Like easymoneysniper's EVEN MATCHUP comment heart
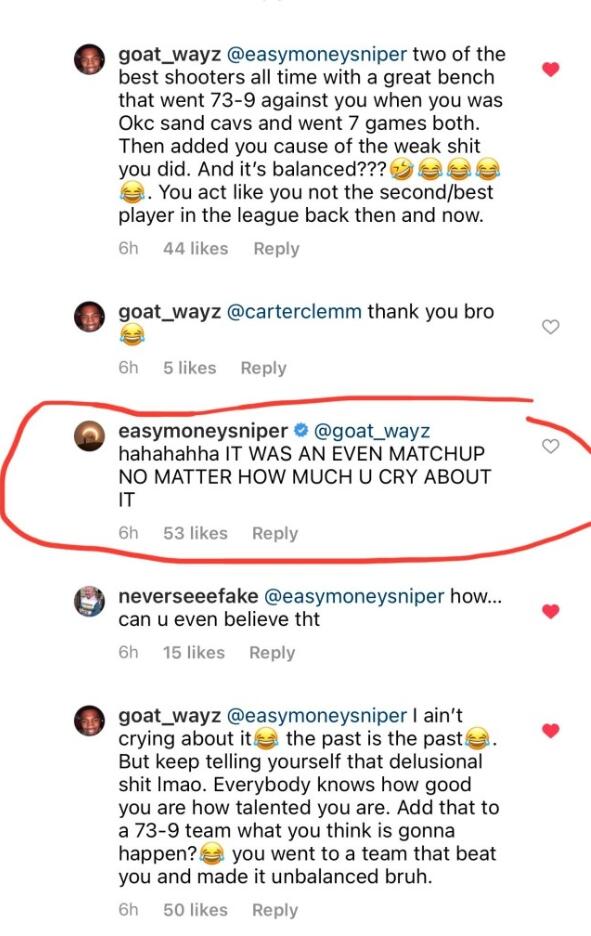The width and height of the screenshot is (591, 936). (550, 446)
